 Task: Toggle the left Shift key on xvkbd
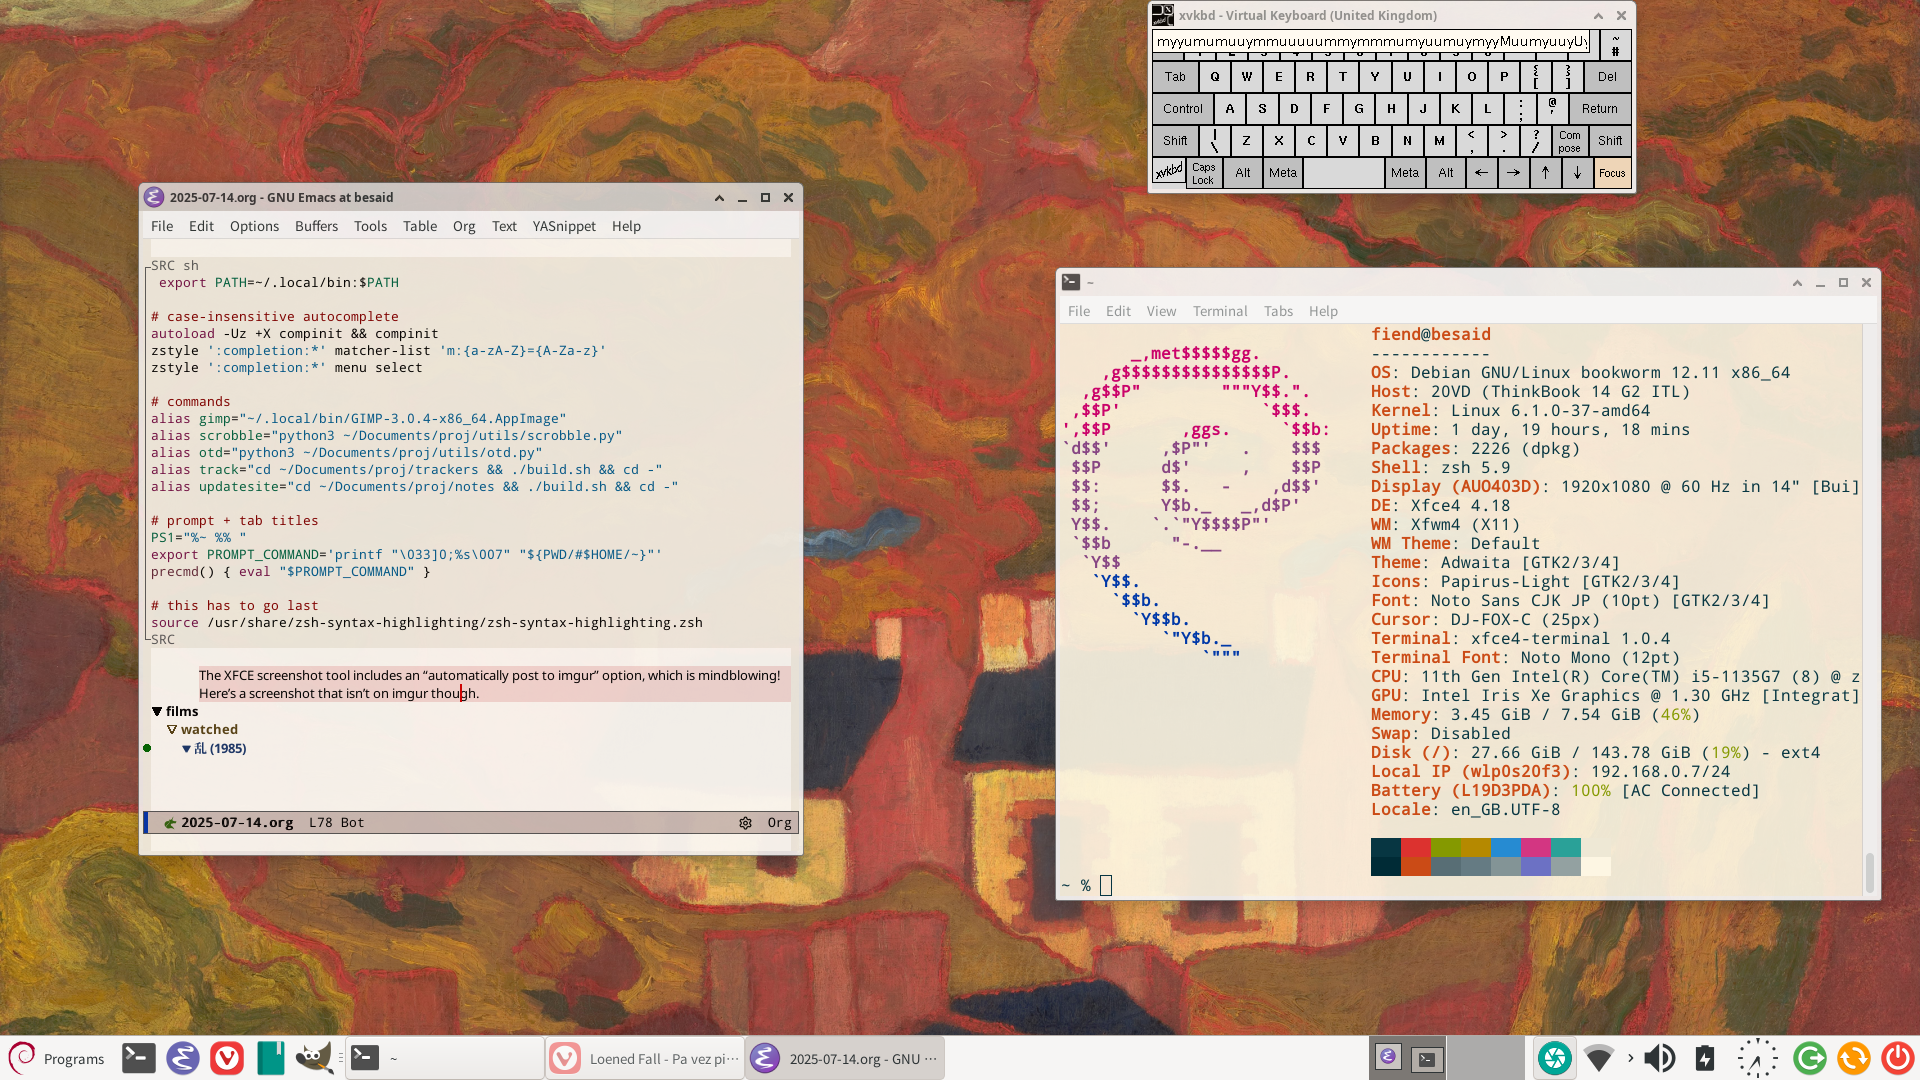(1175, 141)
